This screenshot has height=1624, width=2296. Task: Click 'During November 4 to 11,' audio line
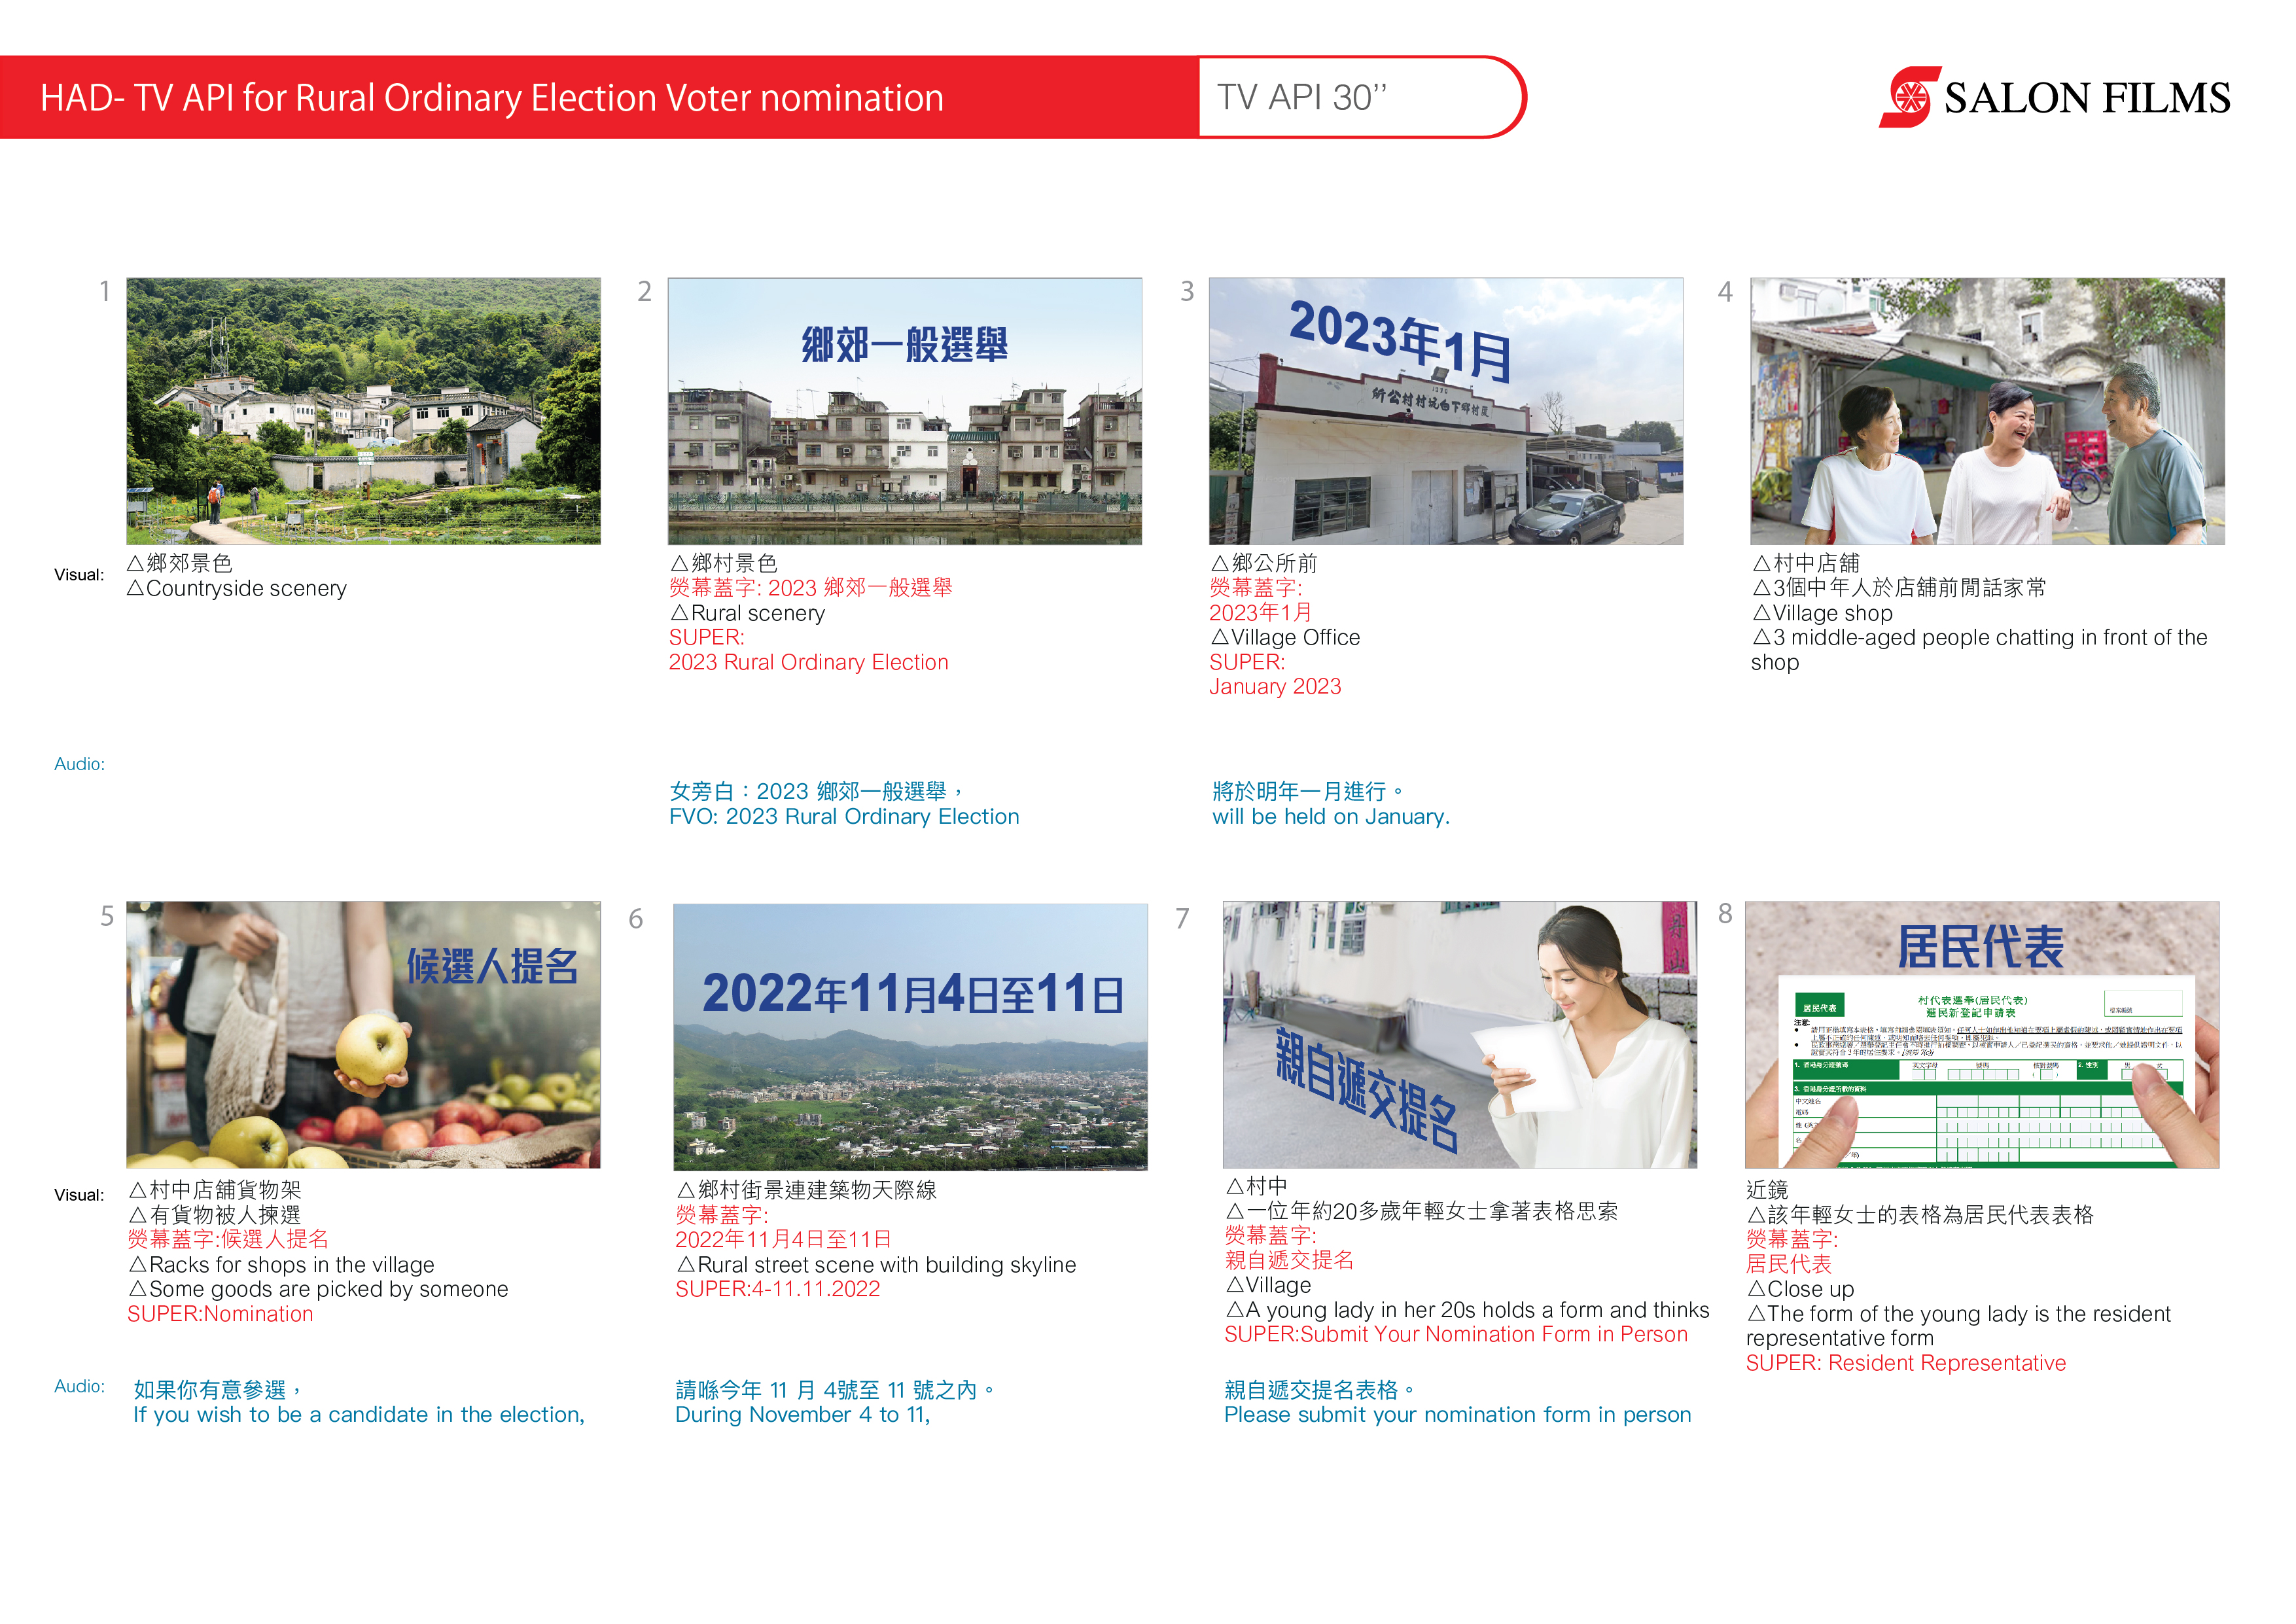point(803,1414)
